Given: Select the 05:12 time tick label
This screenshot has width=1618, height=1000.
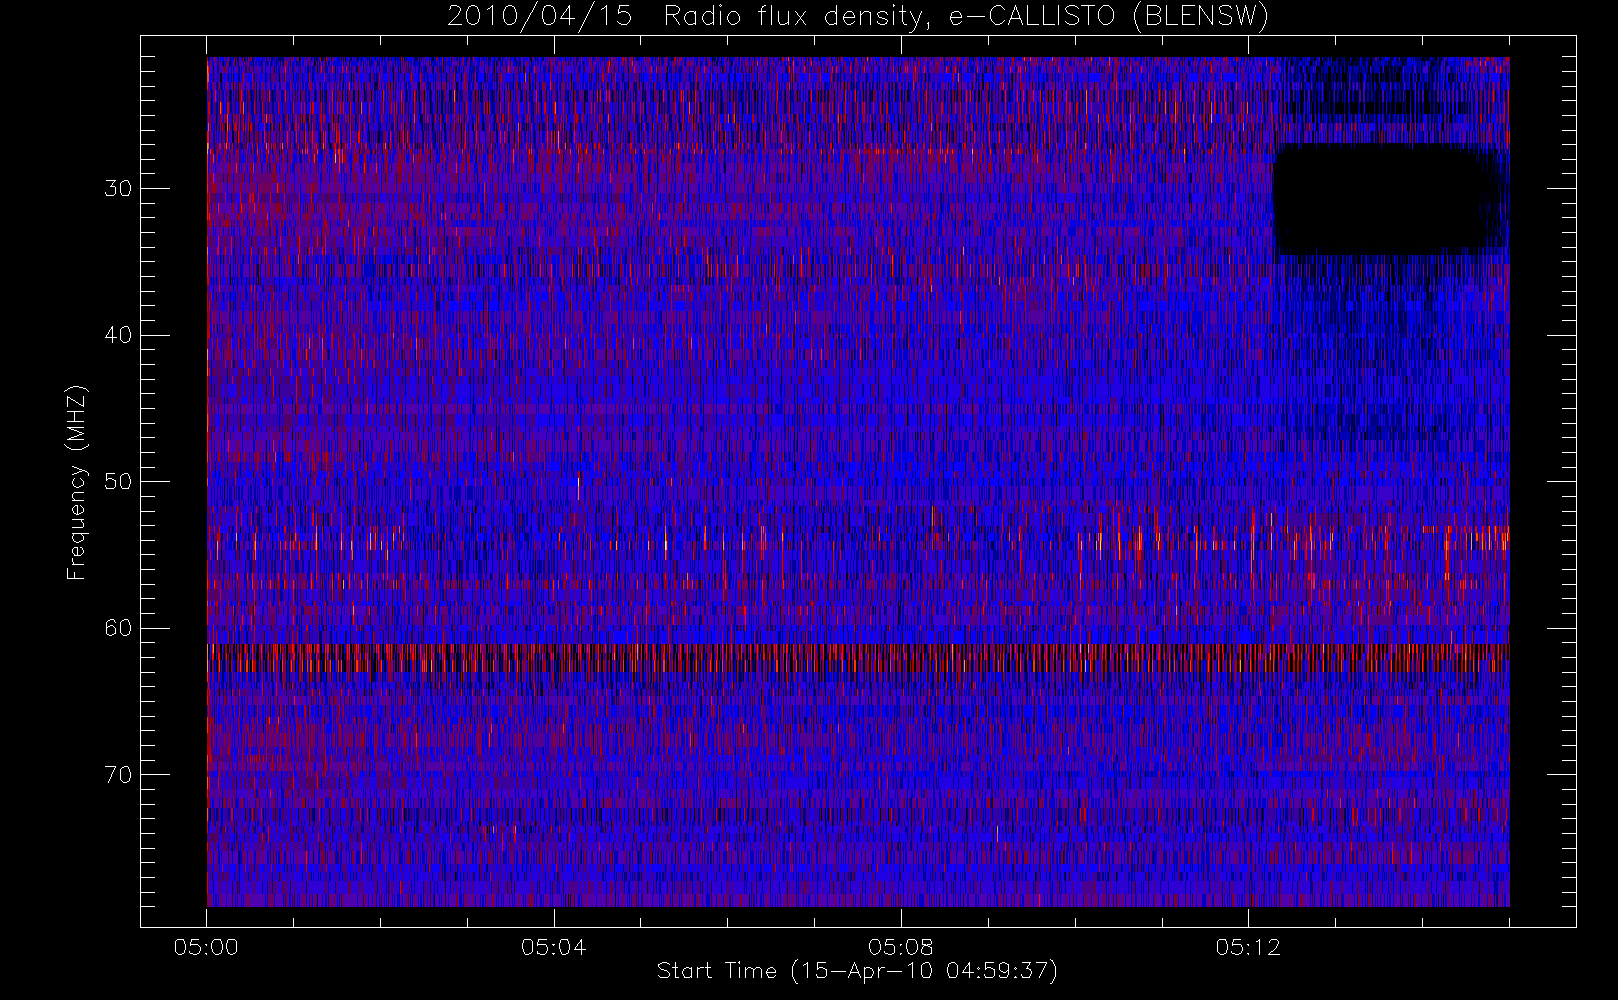Looking at the screenshot, I should pos(1248,947).
